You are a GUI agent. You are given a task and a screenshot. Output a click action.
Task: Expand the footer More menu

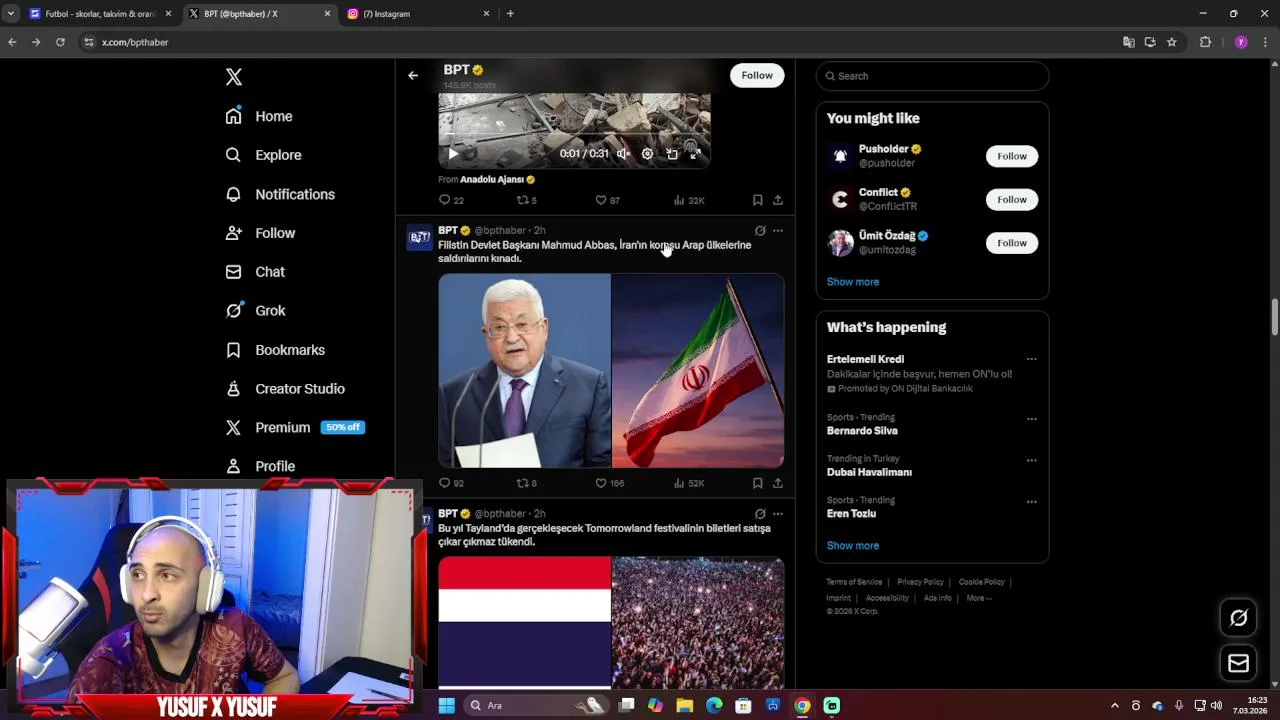[979, 598]
